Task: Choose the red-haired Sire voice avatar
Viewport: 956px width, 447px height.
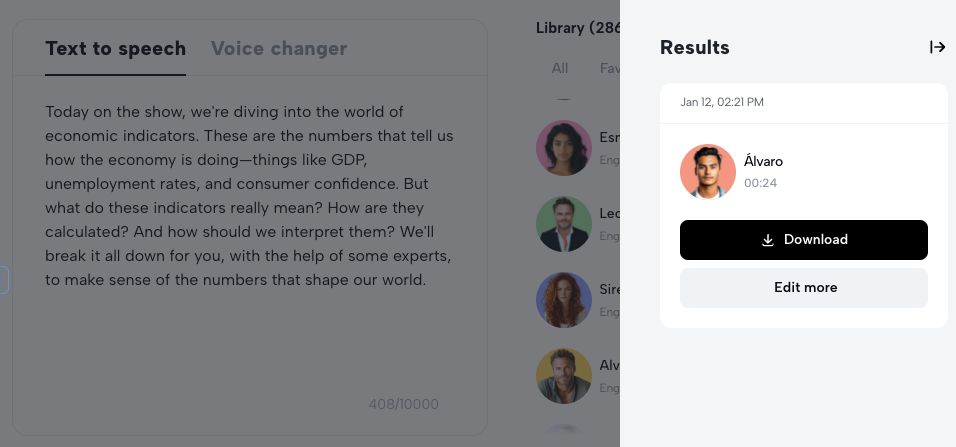Action: 564,299
